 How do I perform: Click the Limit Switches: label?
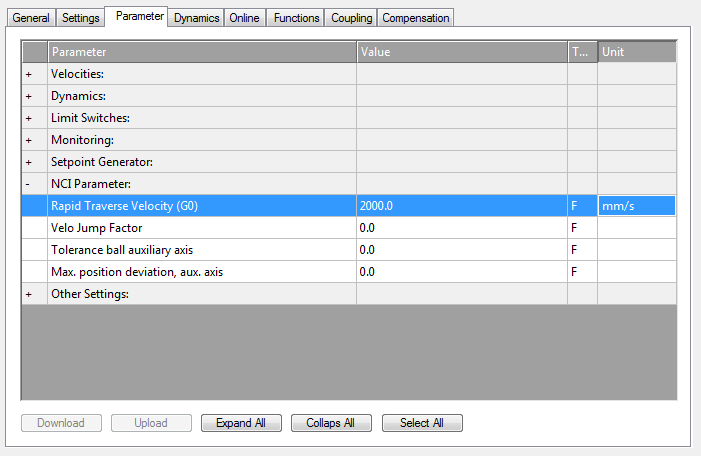tap(90, 118)
